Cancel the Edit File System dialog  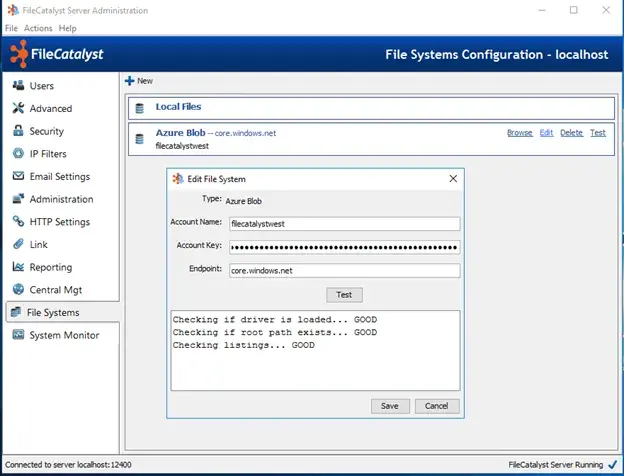coord(437,406)
